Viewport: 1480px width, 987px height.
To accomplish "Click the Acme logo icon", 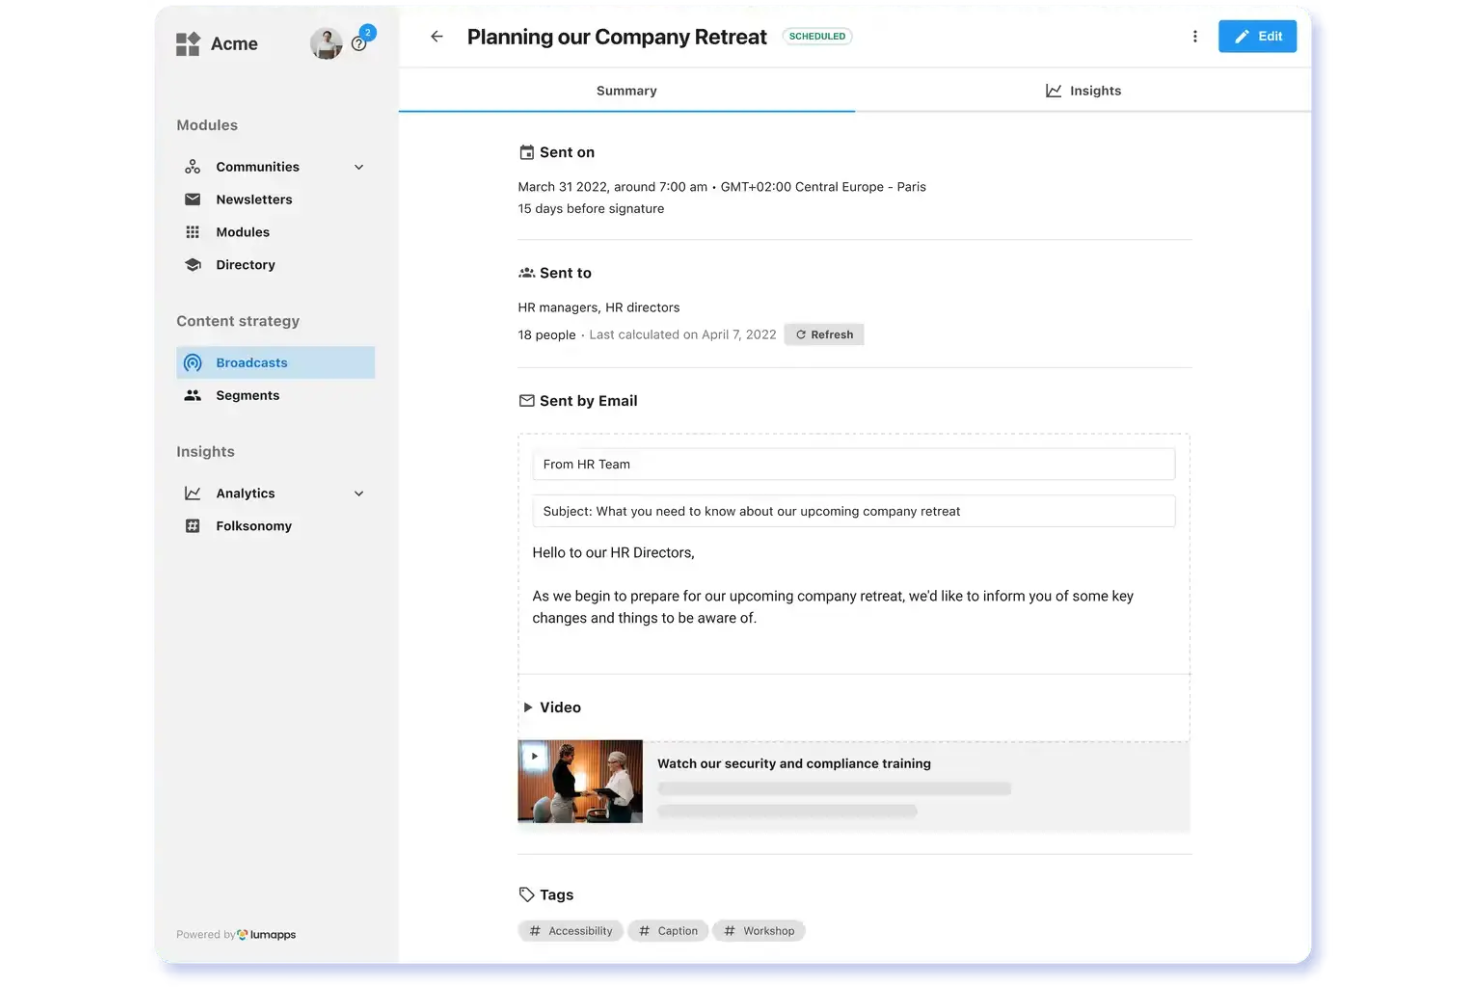I will [188, 44].
